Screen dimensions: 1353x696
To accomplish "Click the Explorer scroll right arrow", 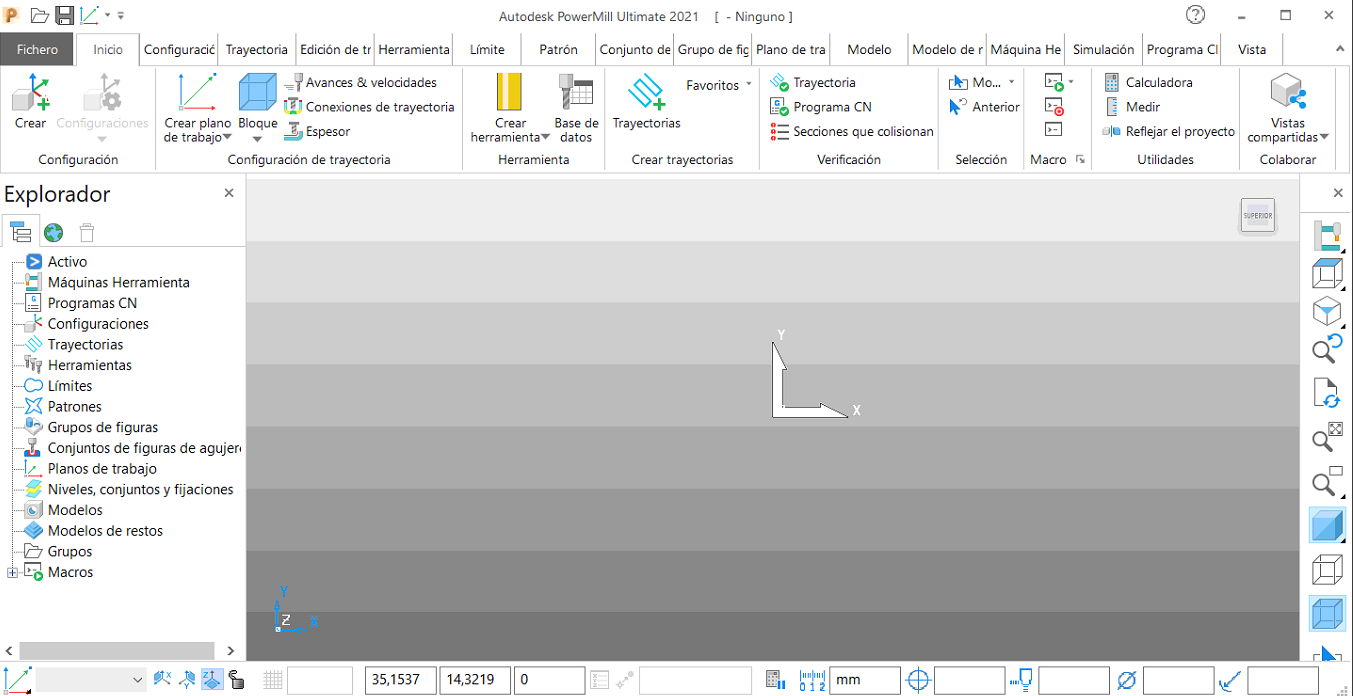I will tap(230, 651).
